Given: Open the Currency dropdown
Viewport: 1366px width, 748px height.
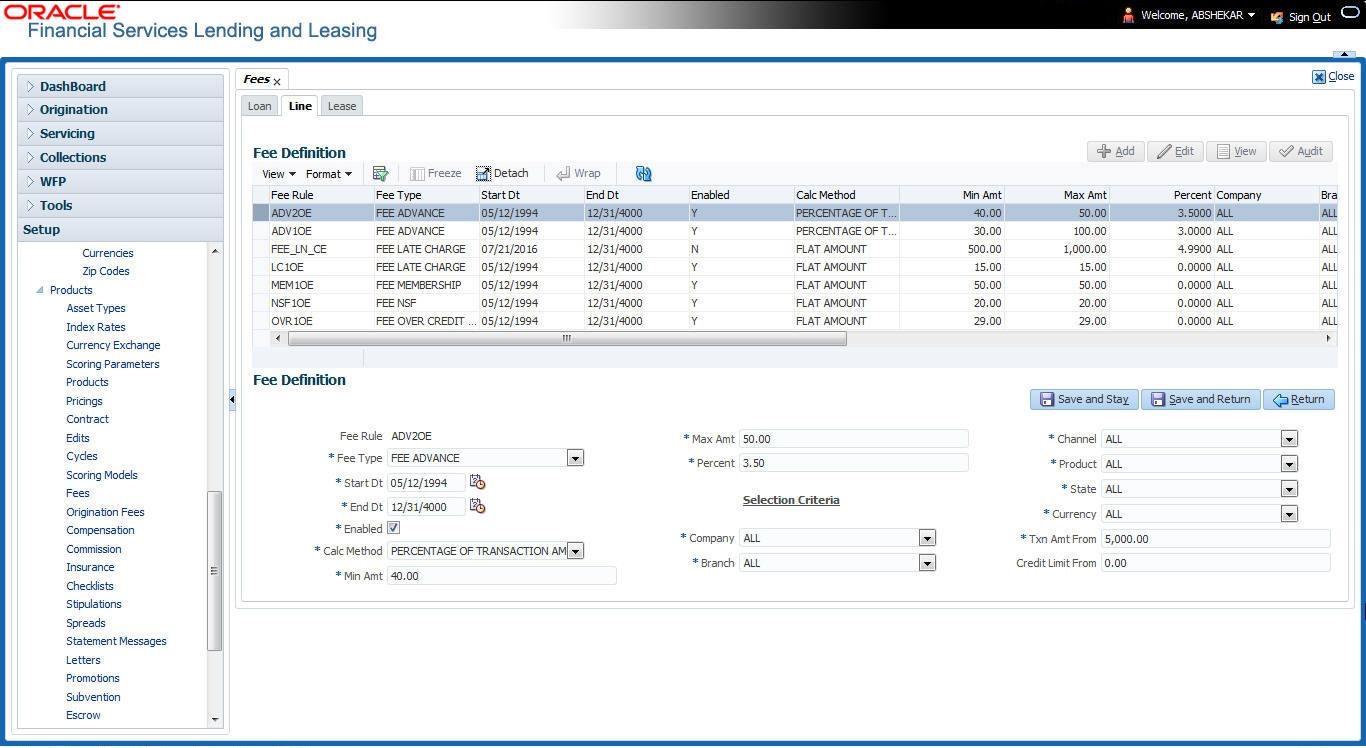Looking at the screenshot, I should pyautogui.click(x=1289, y=514).
